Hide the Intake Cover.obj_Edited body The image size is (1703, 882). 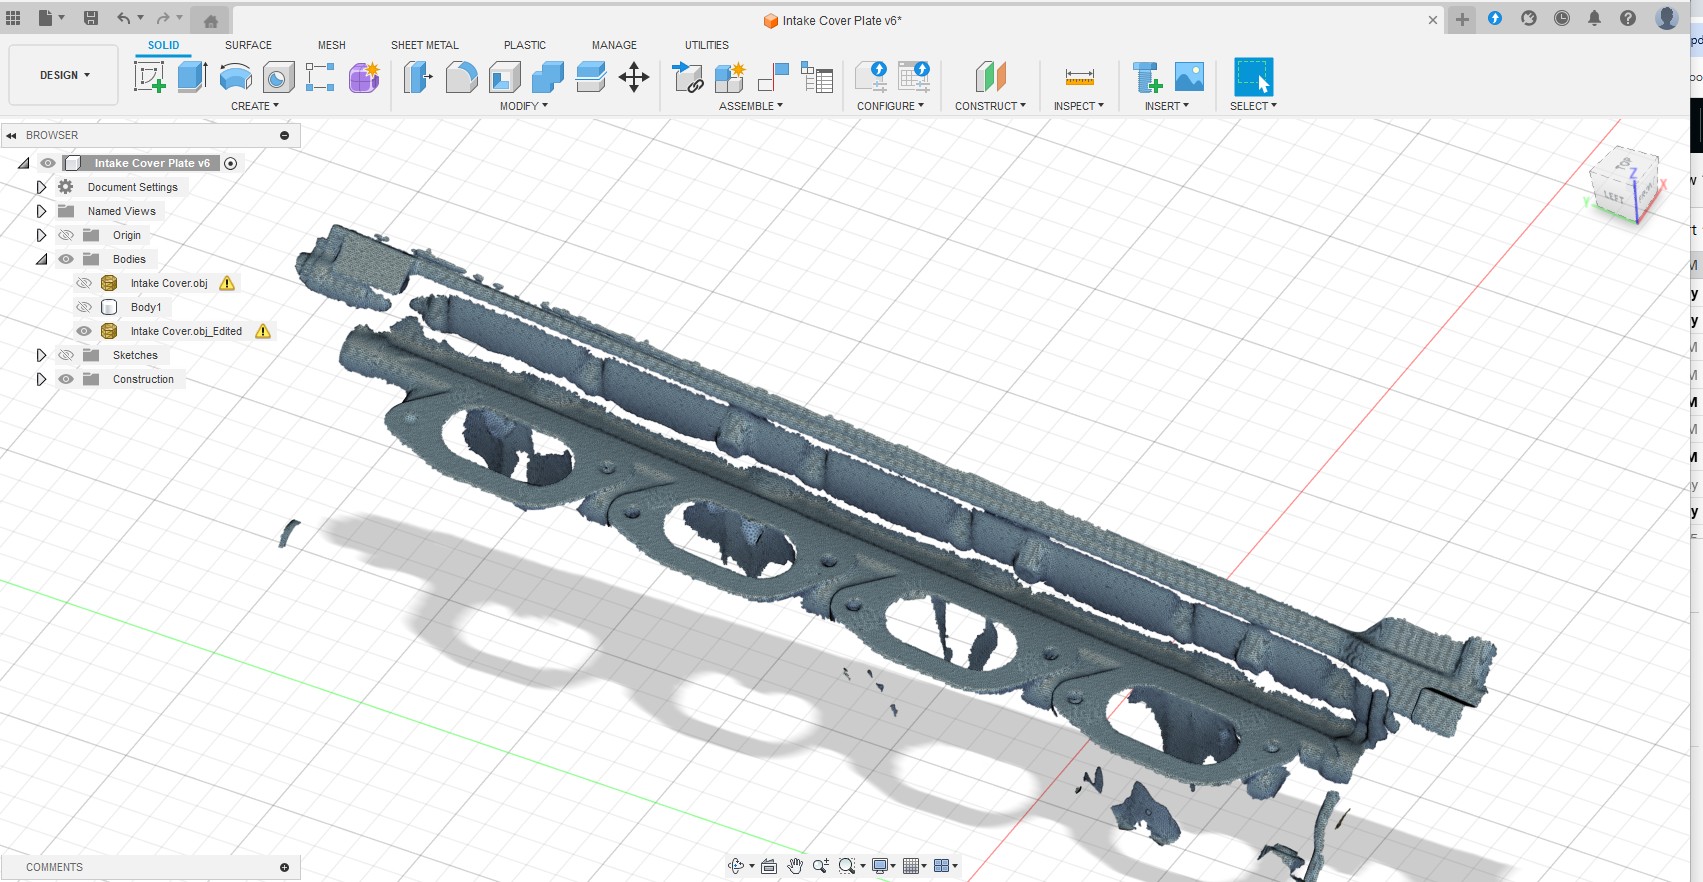84,331
